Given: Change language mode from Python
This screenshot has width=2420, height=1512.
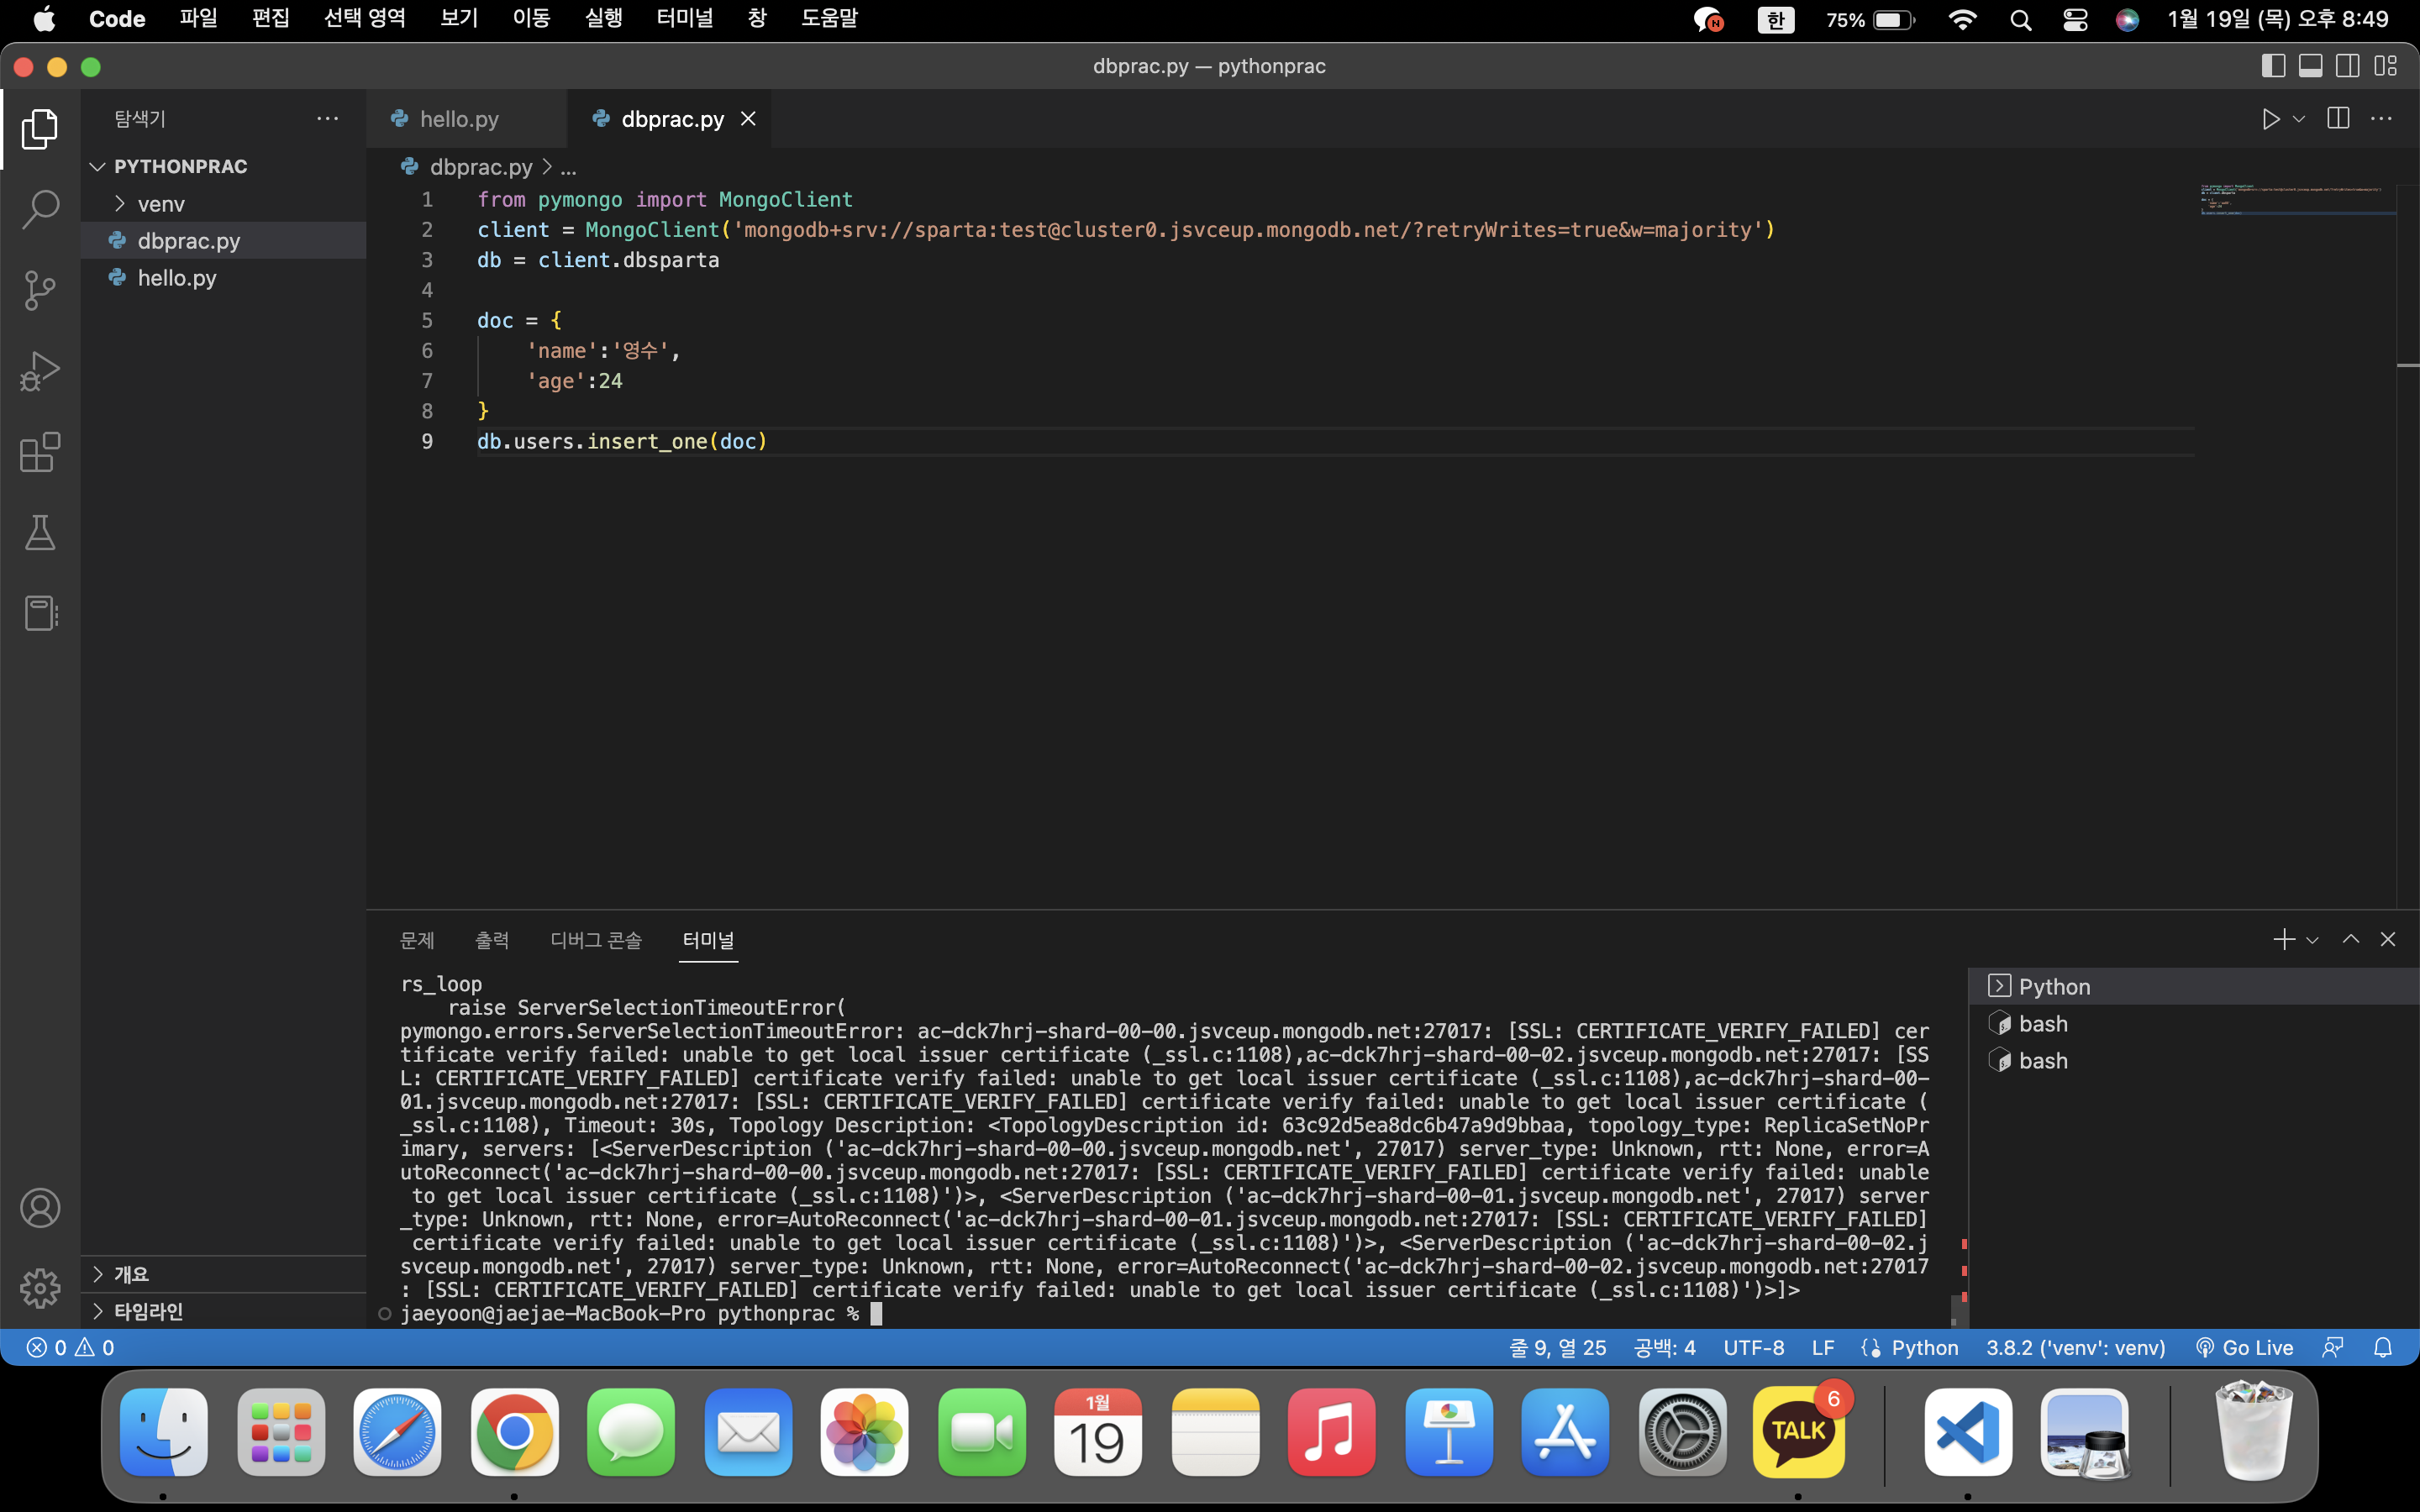Looking at the screenshot, I should click(x=1925, y=1348).
